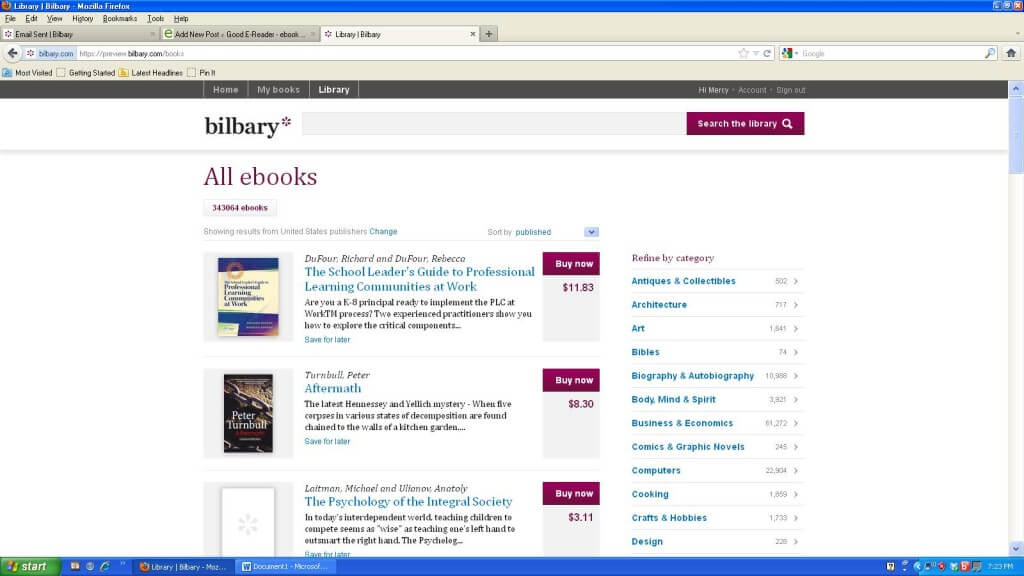1024x576 pixels.
Task: Click the Google search box
Action: coord(891,54)
